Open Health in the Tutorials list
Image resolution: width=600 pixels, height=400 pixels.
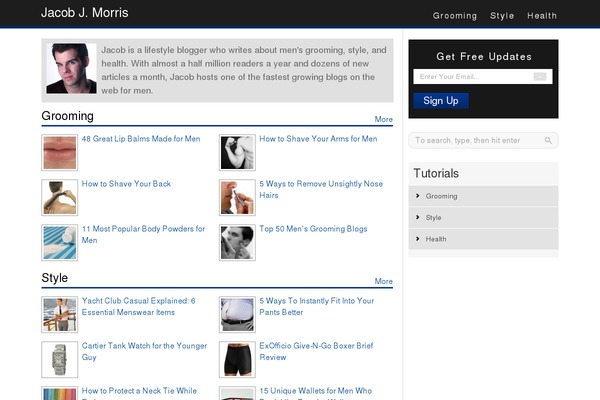tap(436, 239)
